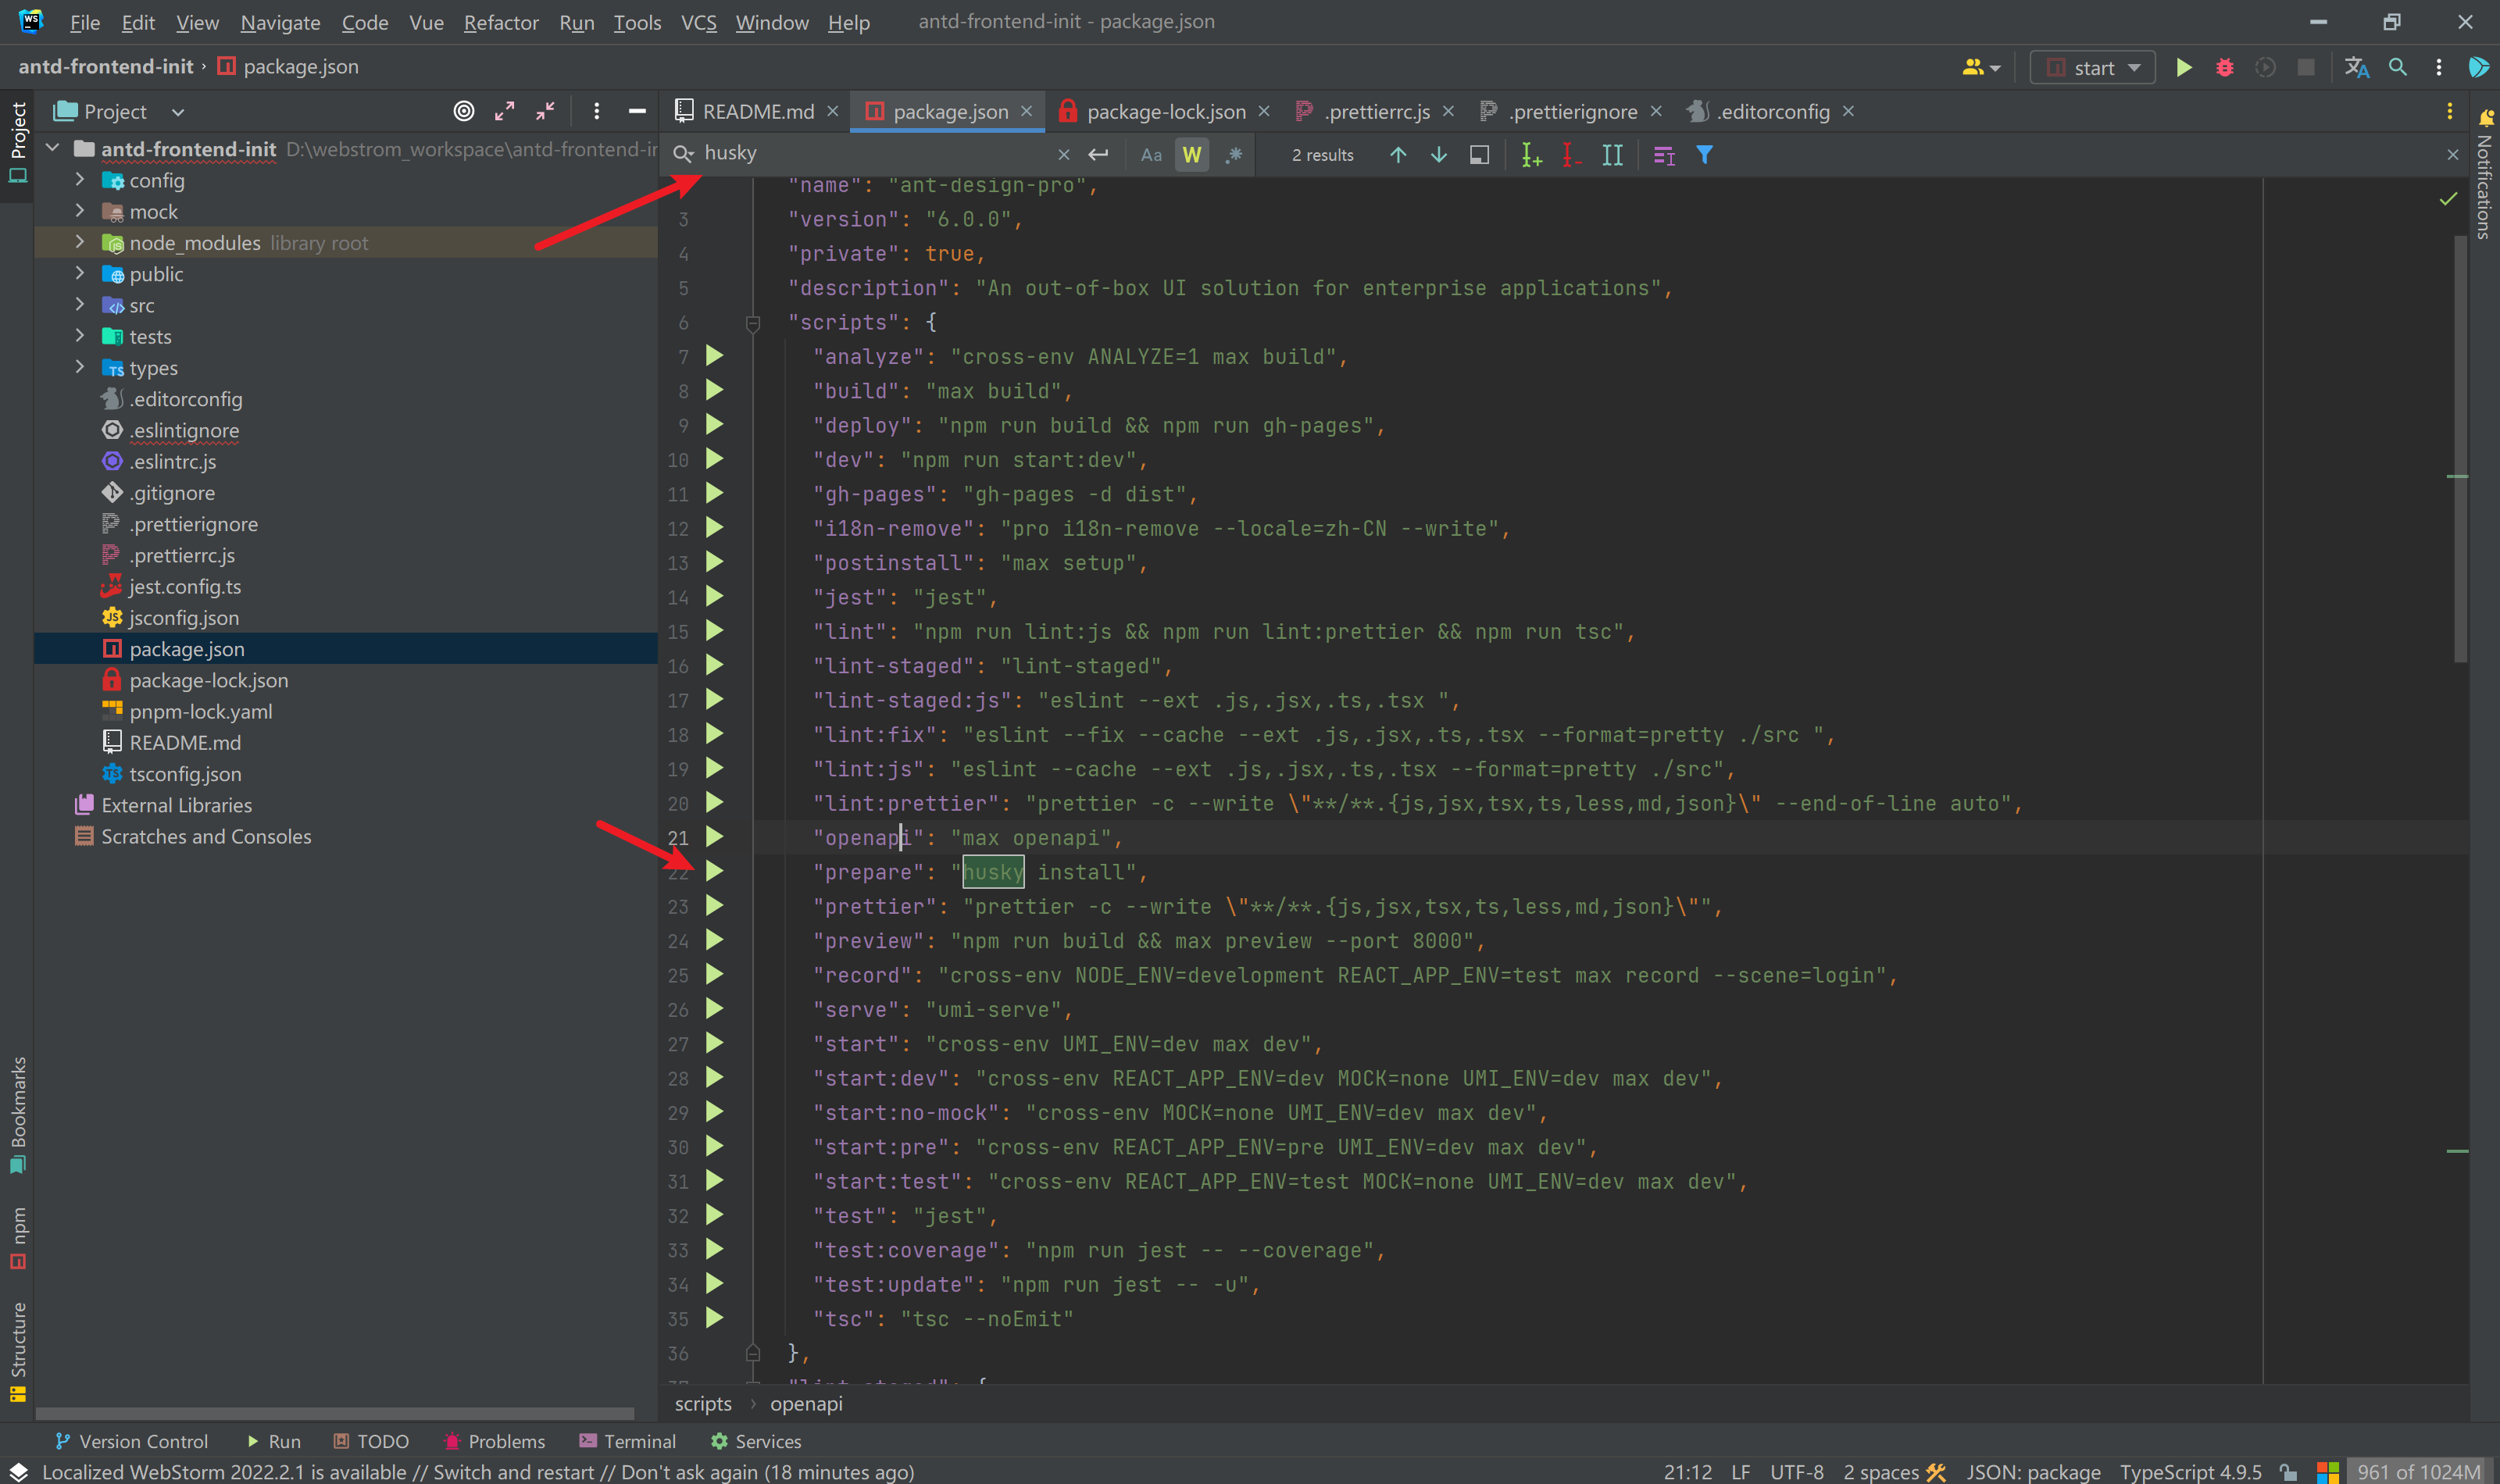The height and width of the screenshot is (1484, 2500).
Task: Open the Refactor menu
Action: click(x=501, y=22)
